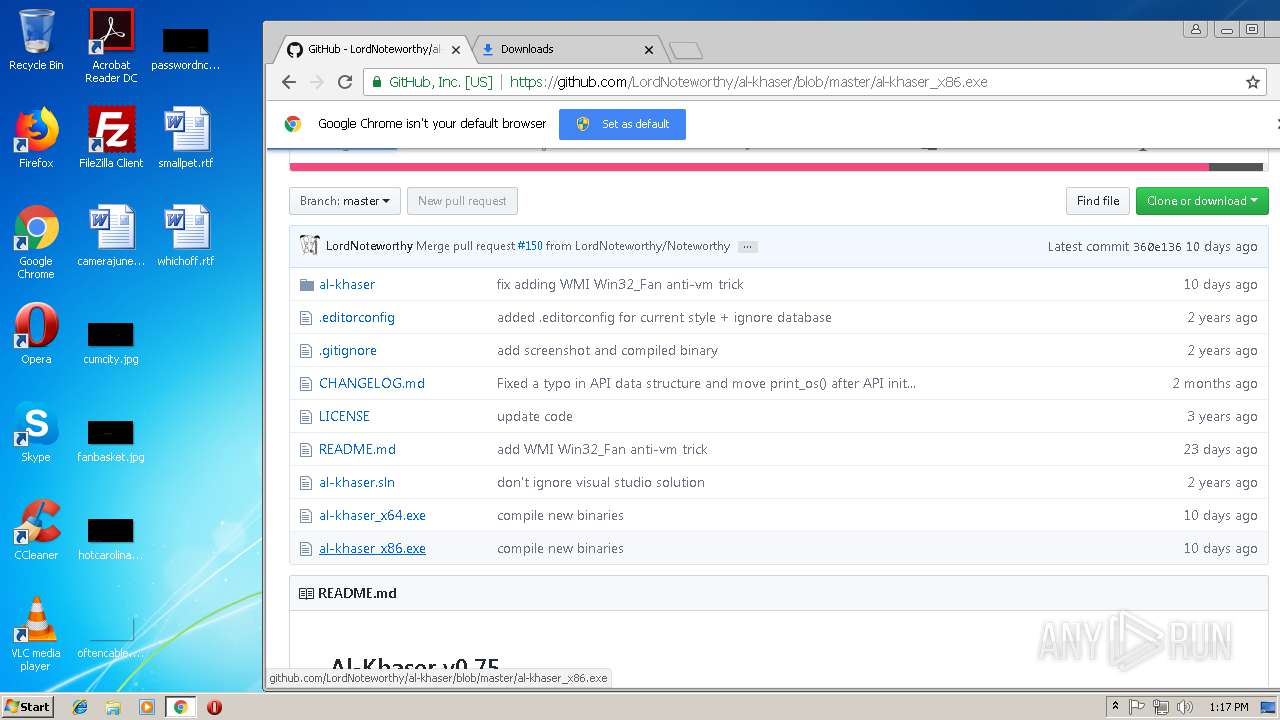Open the Windows Start menu
The height and width of the screenshot is (720, 1280).
click(x=28, y=706)
